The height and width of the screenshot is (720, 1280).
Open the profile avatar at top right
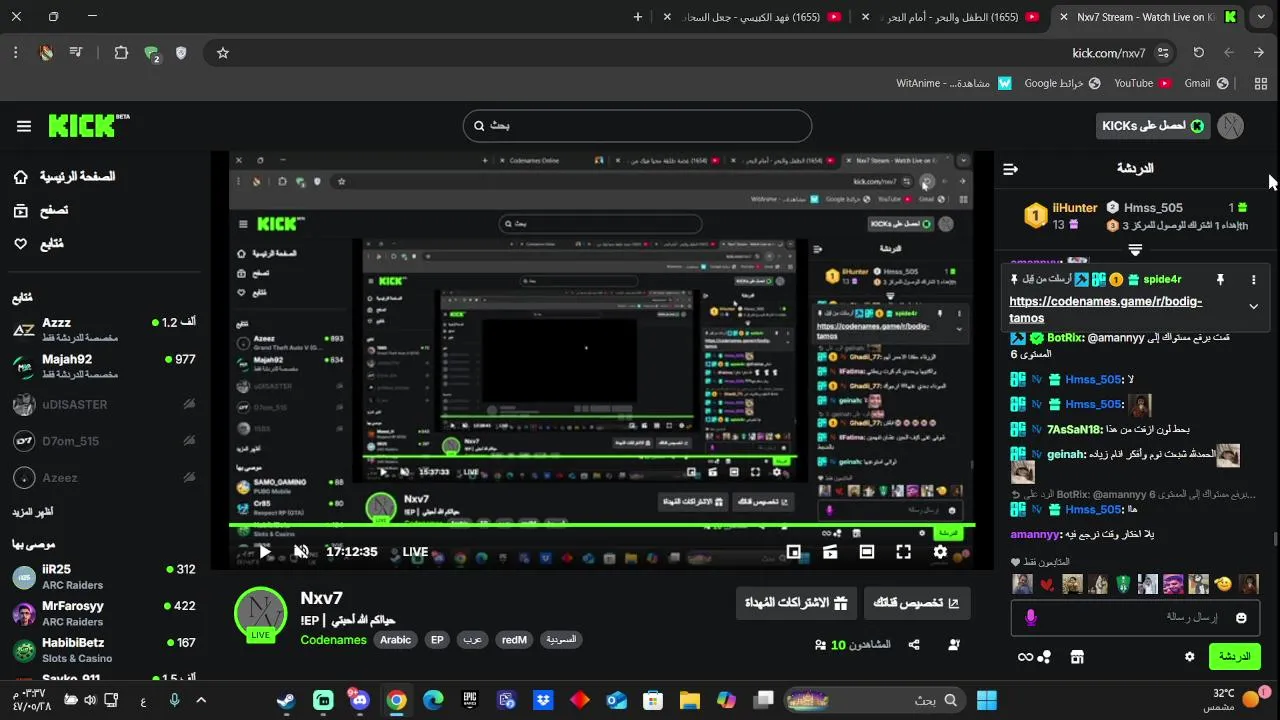coord(1231,126)
